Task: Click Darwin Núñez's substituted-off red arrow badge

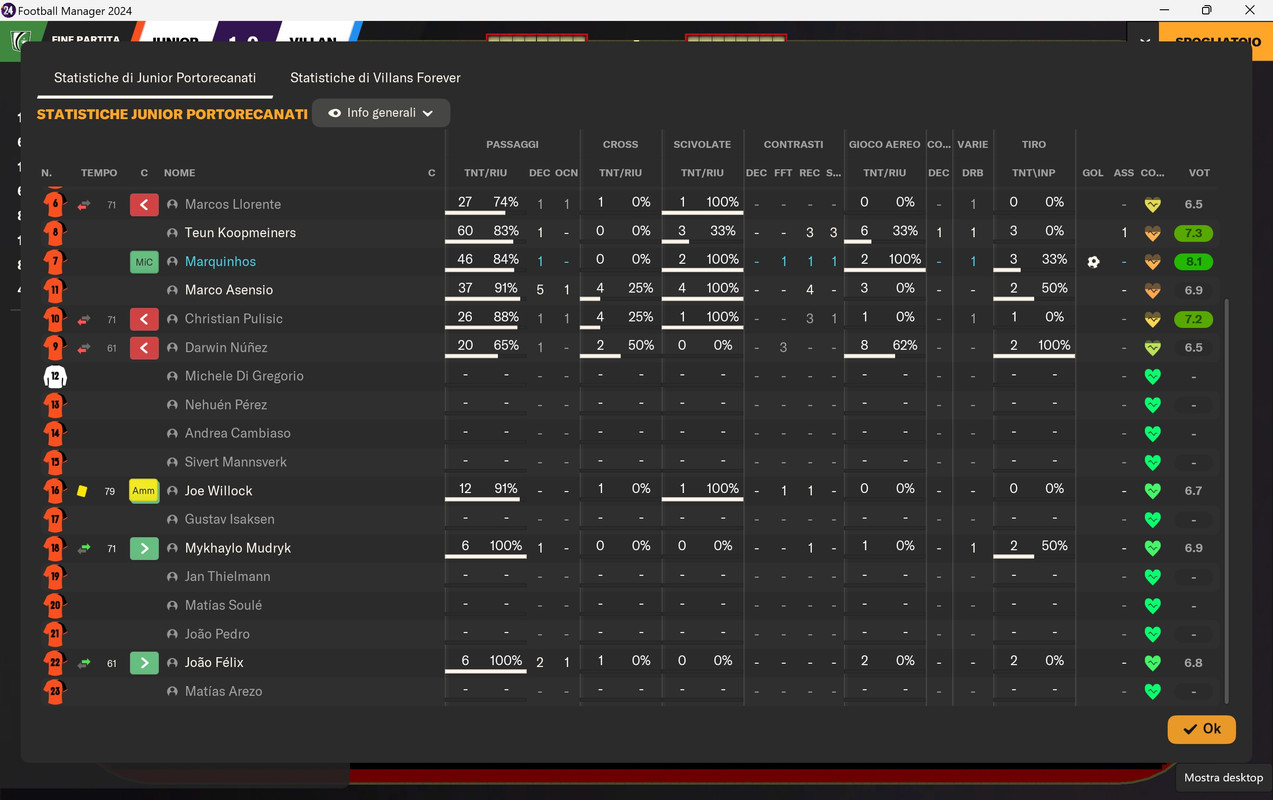Action: pyautogui.click(x=144, y=348)
